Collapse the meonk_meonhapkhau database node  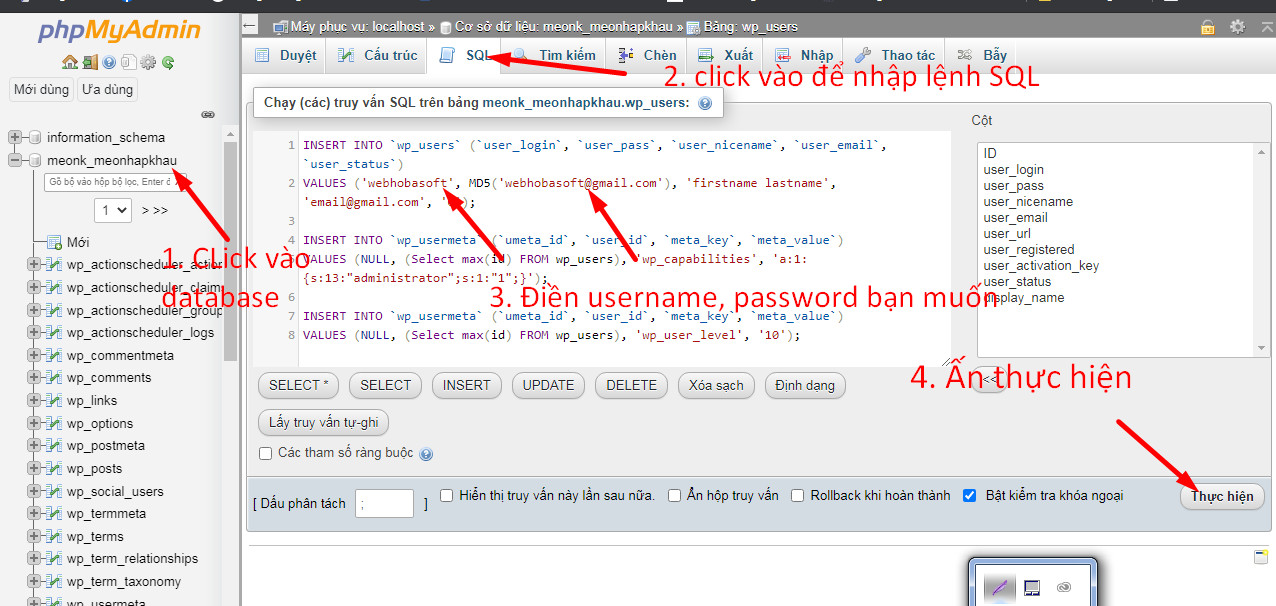coord(15,160)
